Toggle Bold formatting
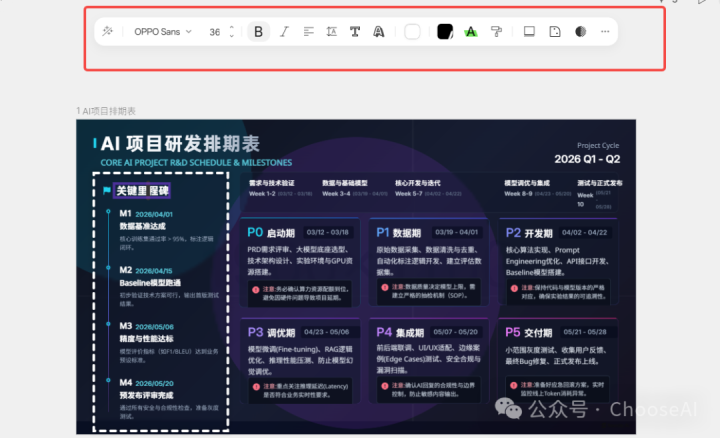The image size is (720, 438). coord(259,32)
